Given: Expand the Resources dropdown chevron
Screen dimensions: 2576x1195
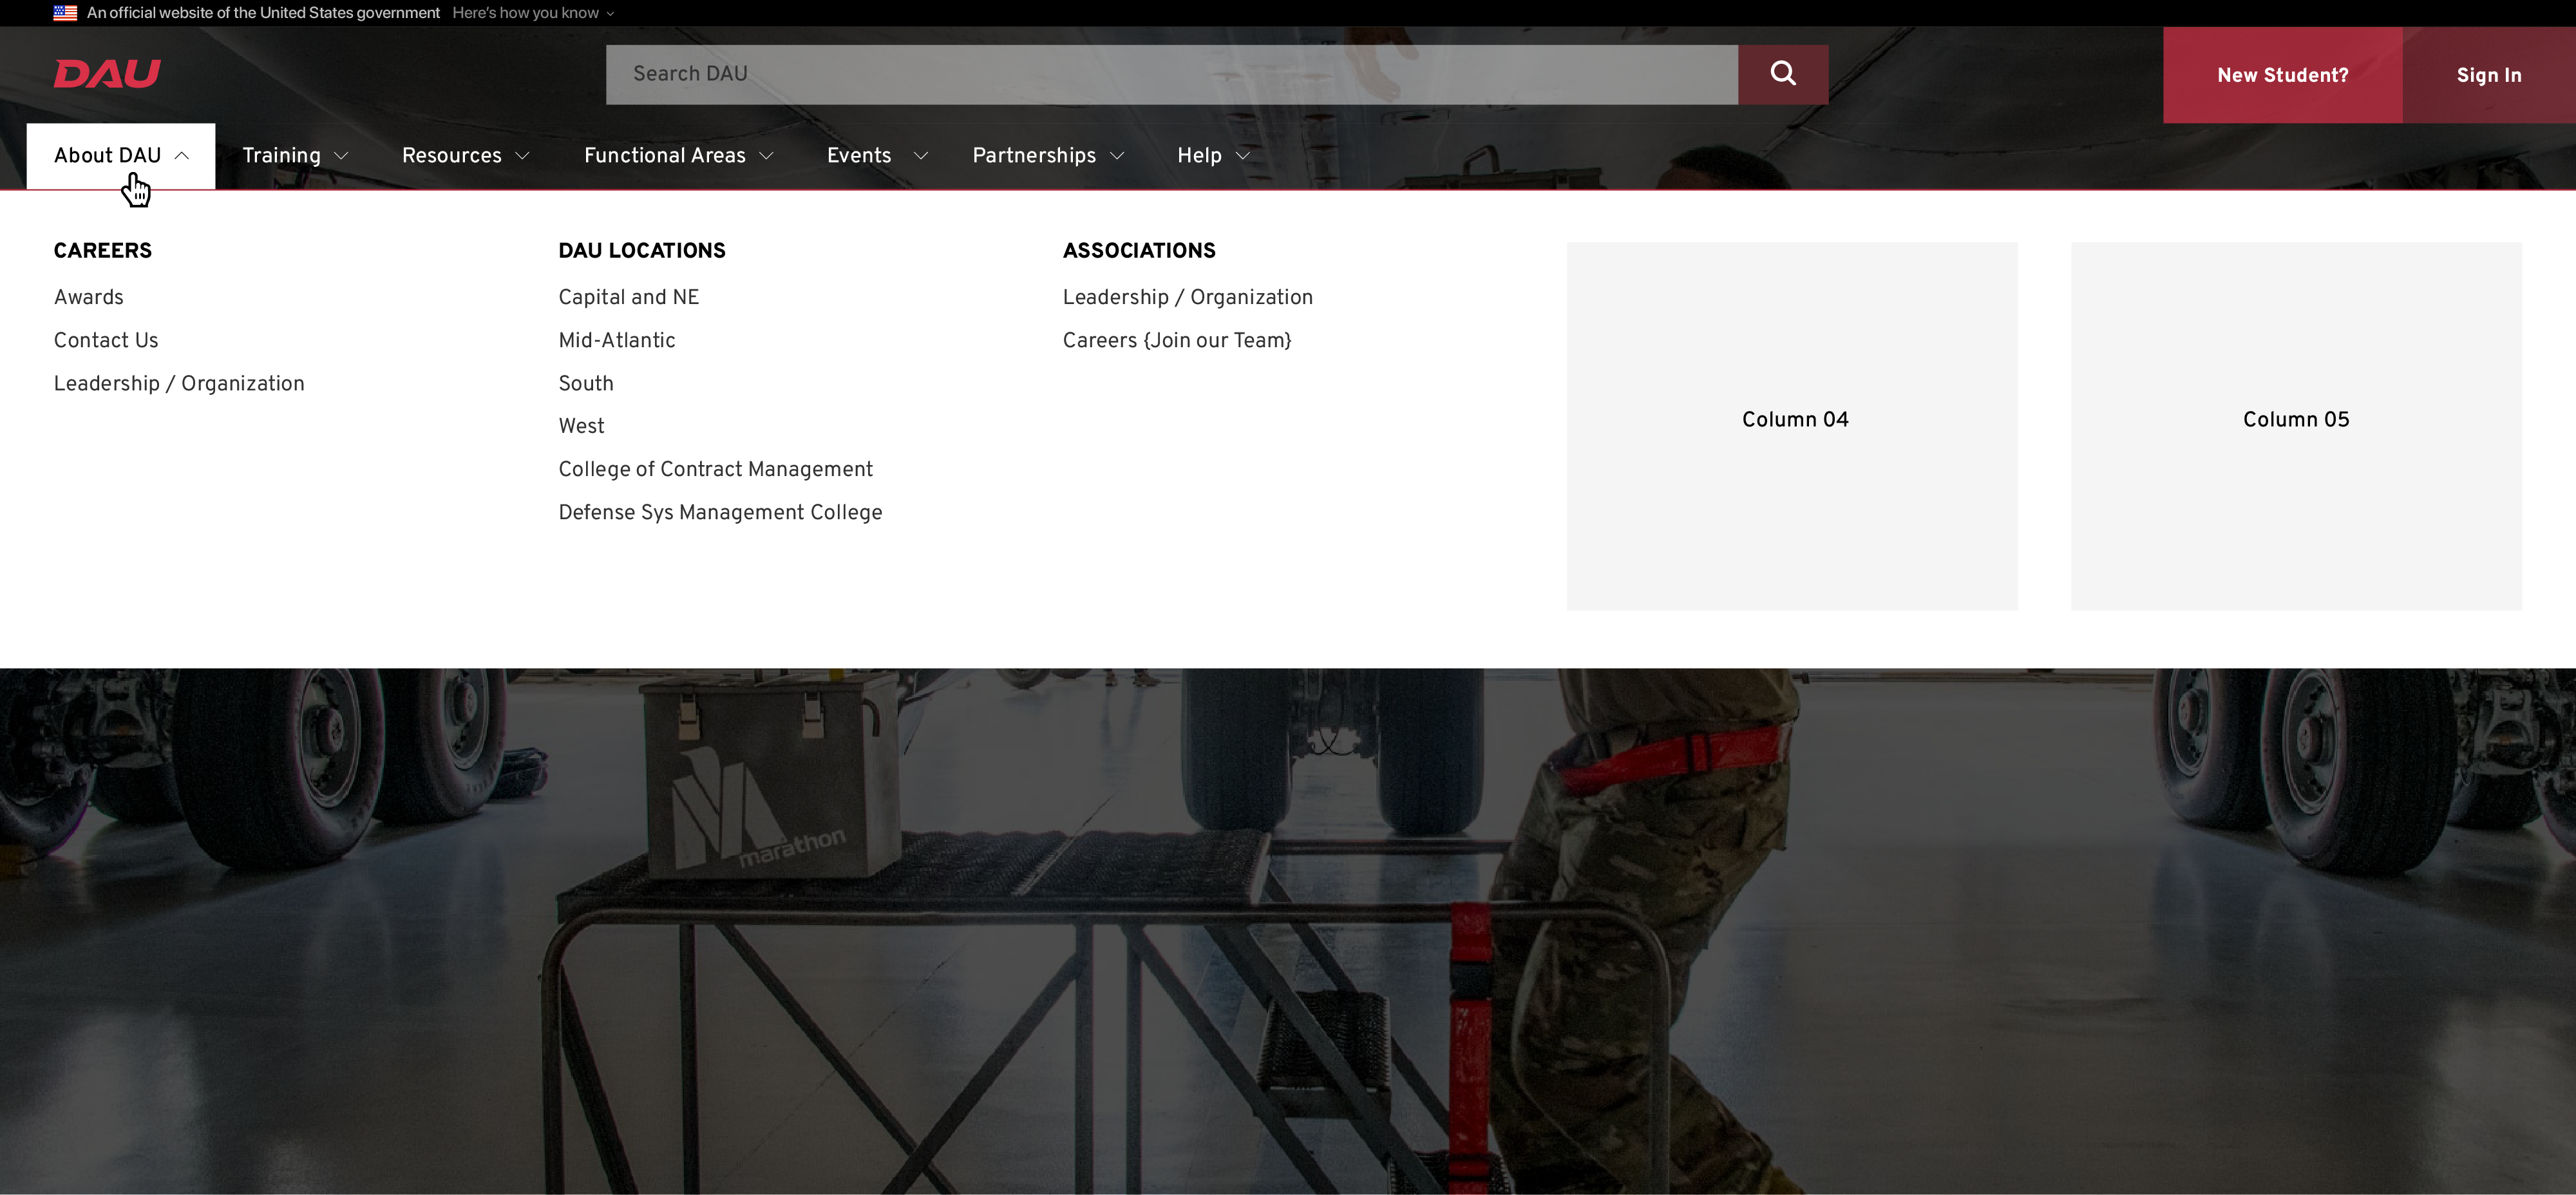Looking at the screenshot, I should tap(522, 156).
